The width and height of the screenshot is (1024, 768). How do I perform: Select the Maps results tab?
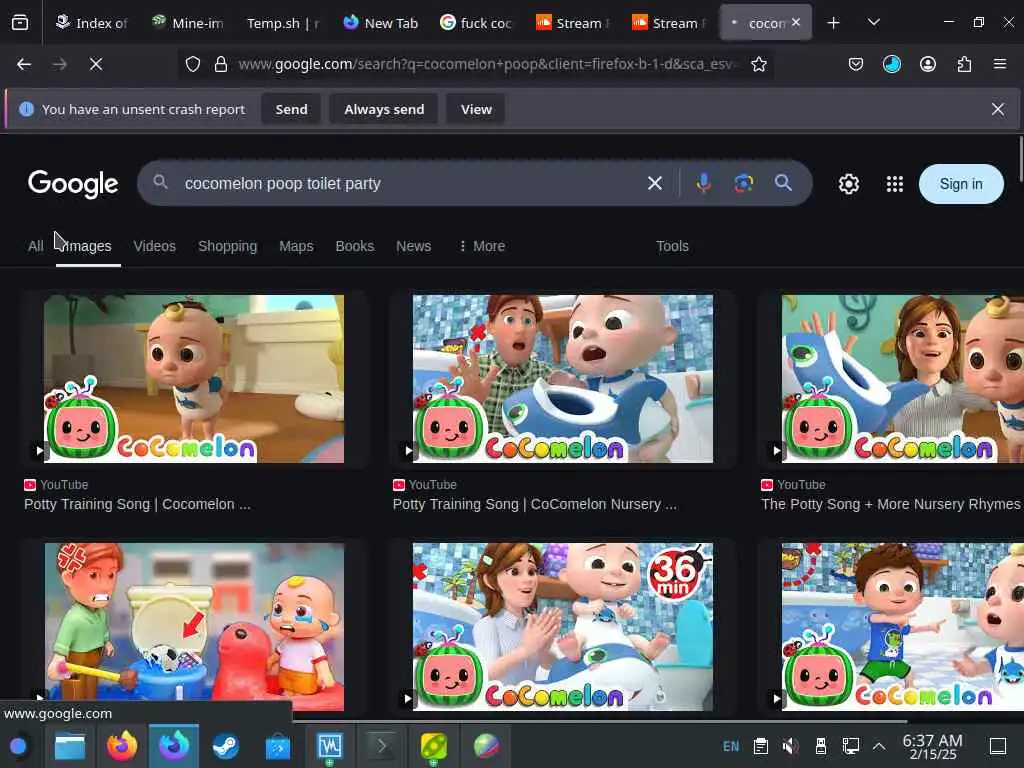click(296, 246)
